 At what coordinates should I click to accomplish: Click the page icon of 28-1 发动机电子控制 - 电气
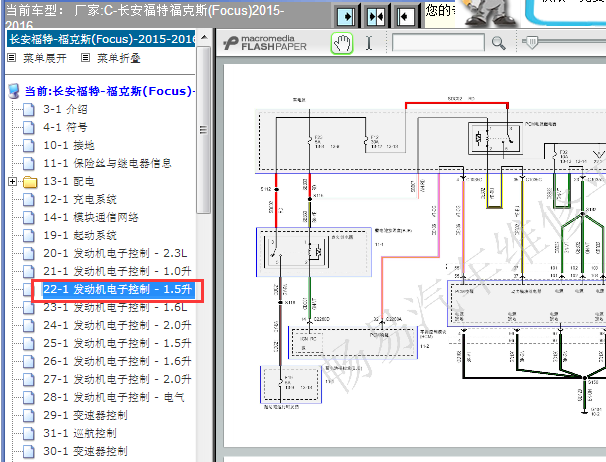coord(29,397)
